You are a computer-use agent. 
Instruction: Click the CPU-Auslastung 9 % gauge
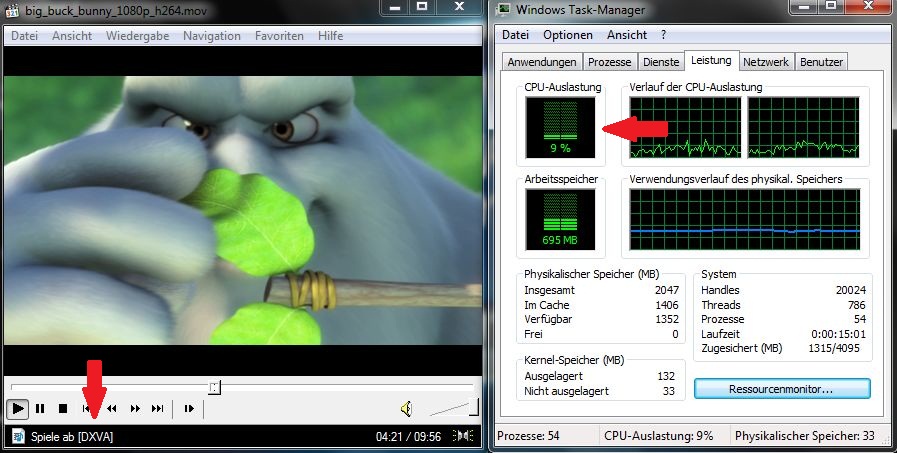561,128
